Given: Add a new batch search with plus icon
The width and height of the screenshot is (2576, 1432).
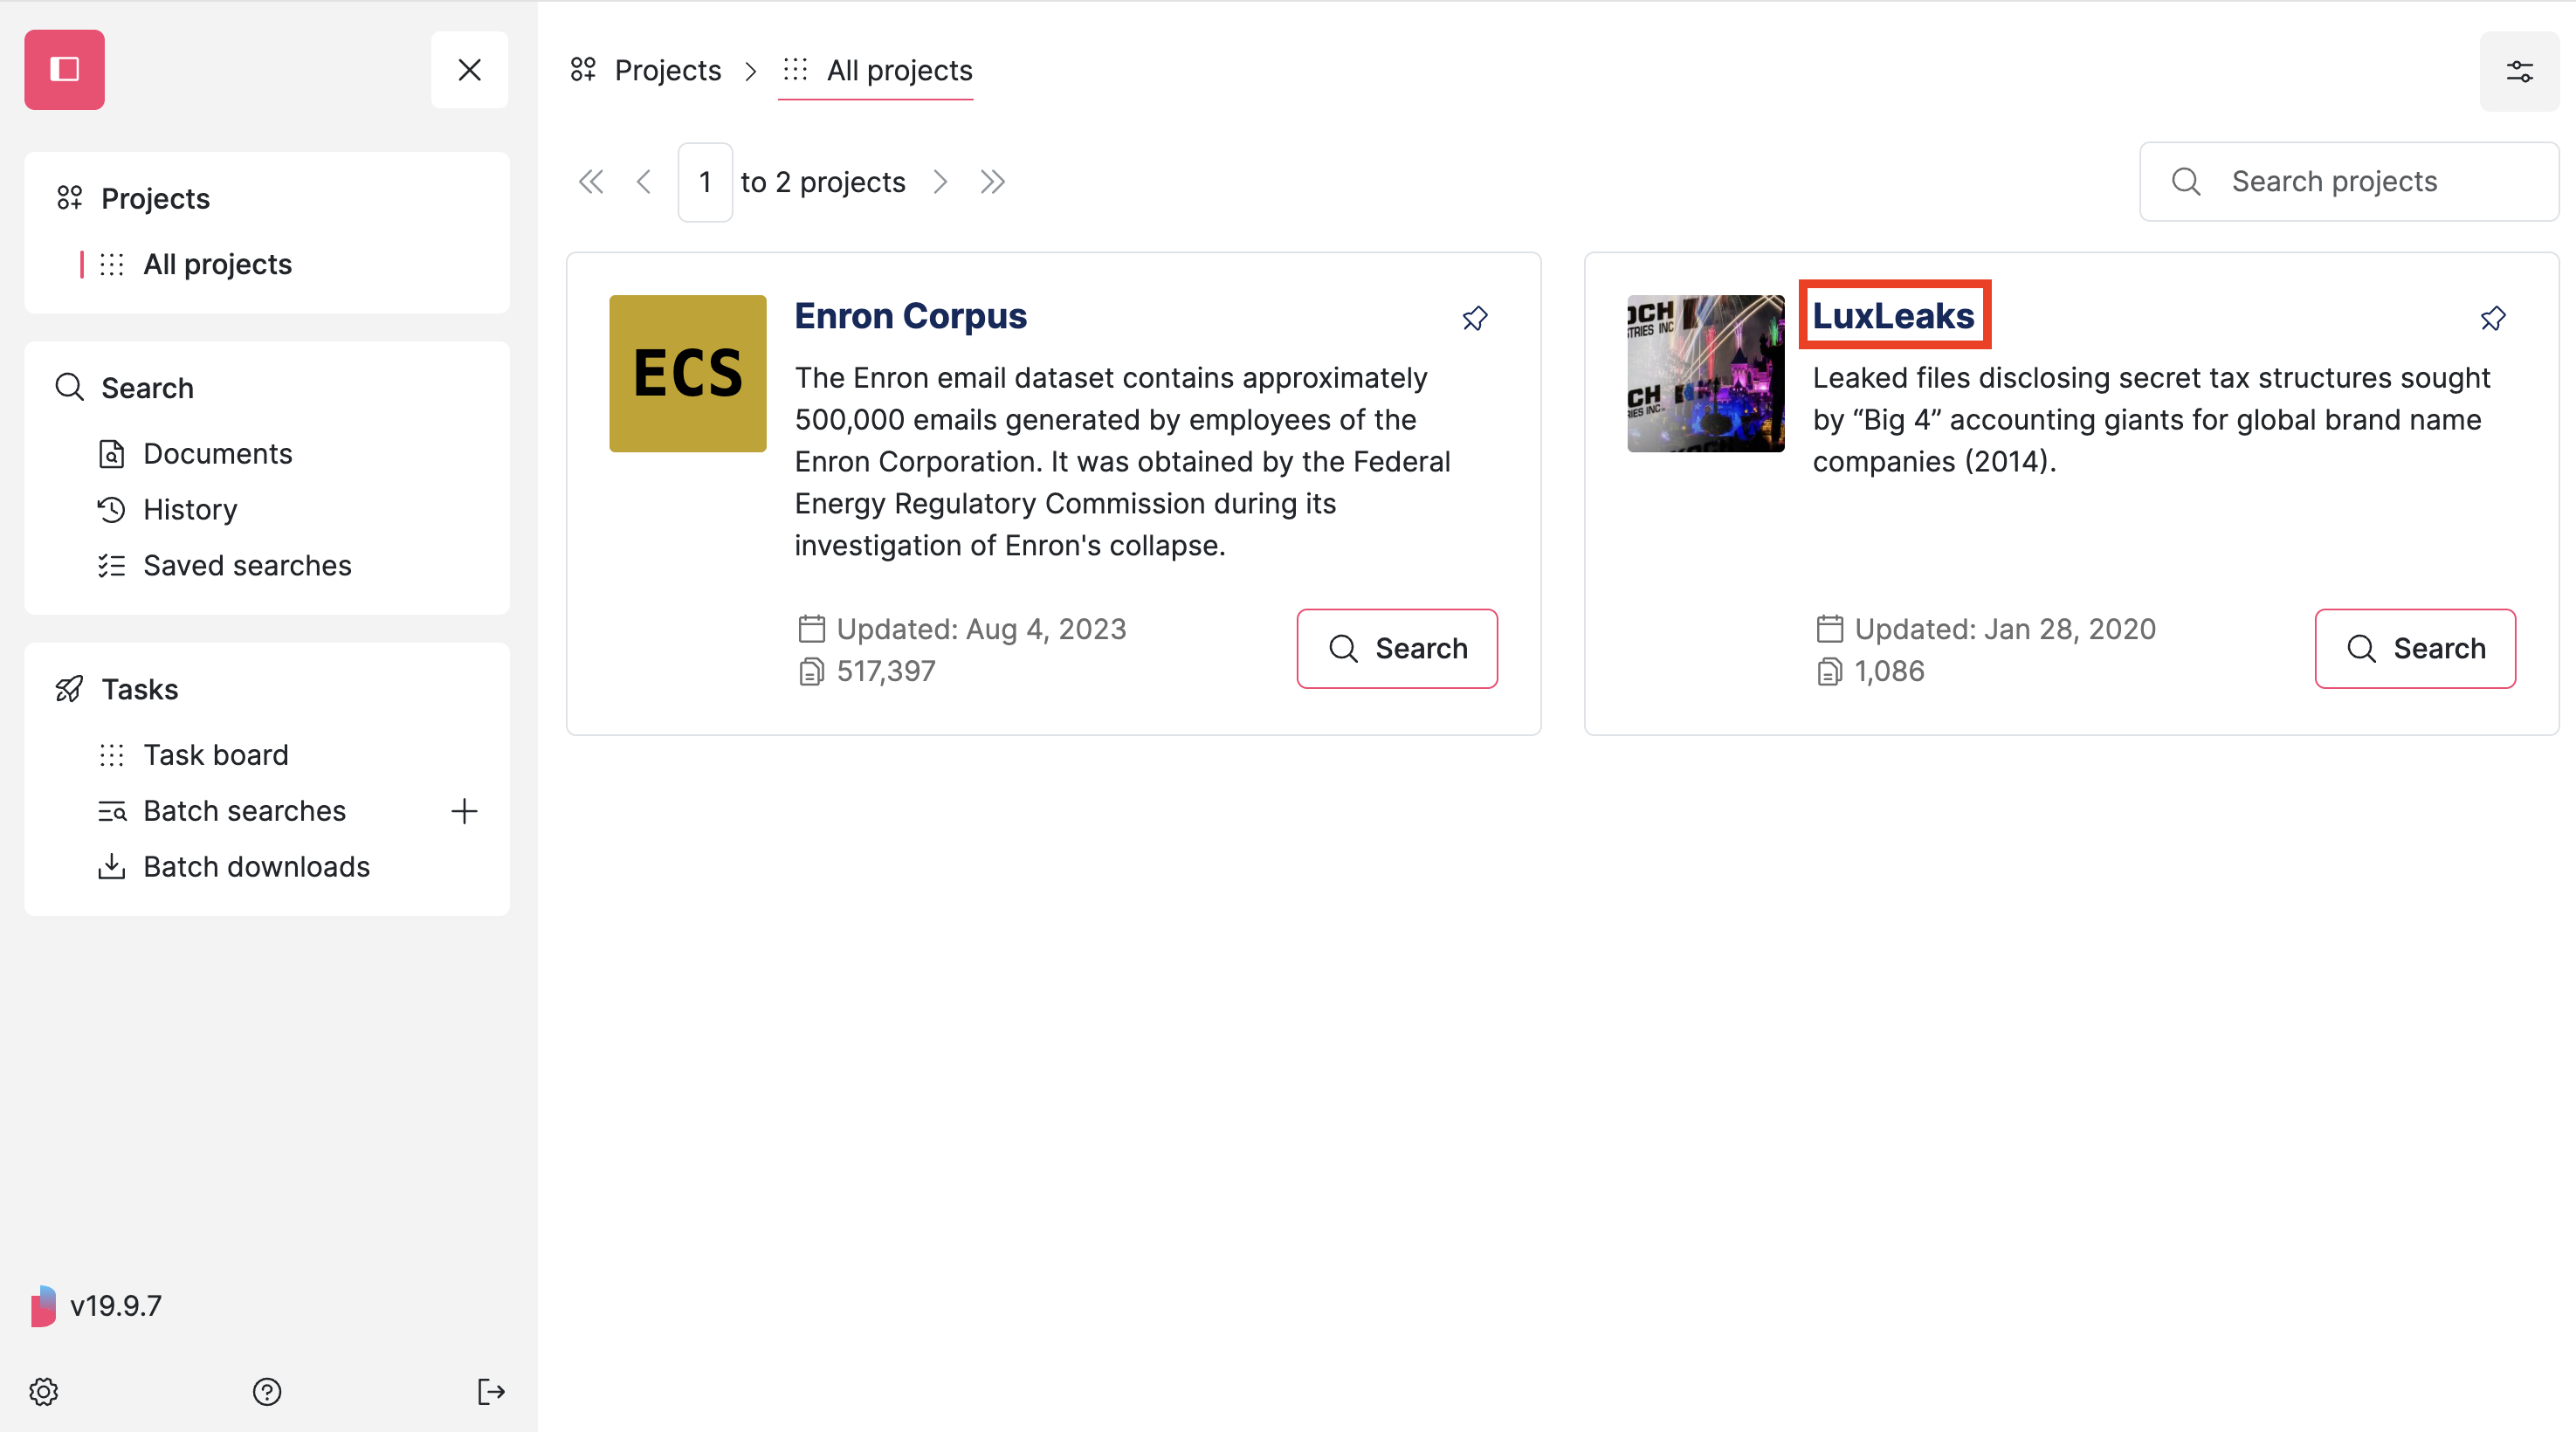Looking at the screenshot, I should tap(464, 811).
